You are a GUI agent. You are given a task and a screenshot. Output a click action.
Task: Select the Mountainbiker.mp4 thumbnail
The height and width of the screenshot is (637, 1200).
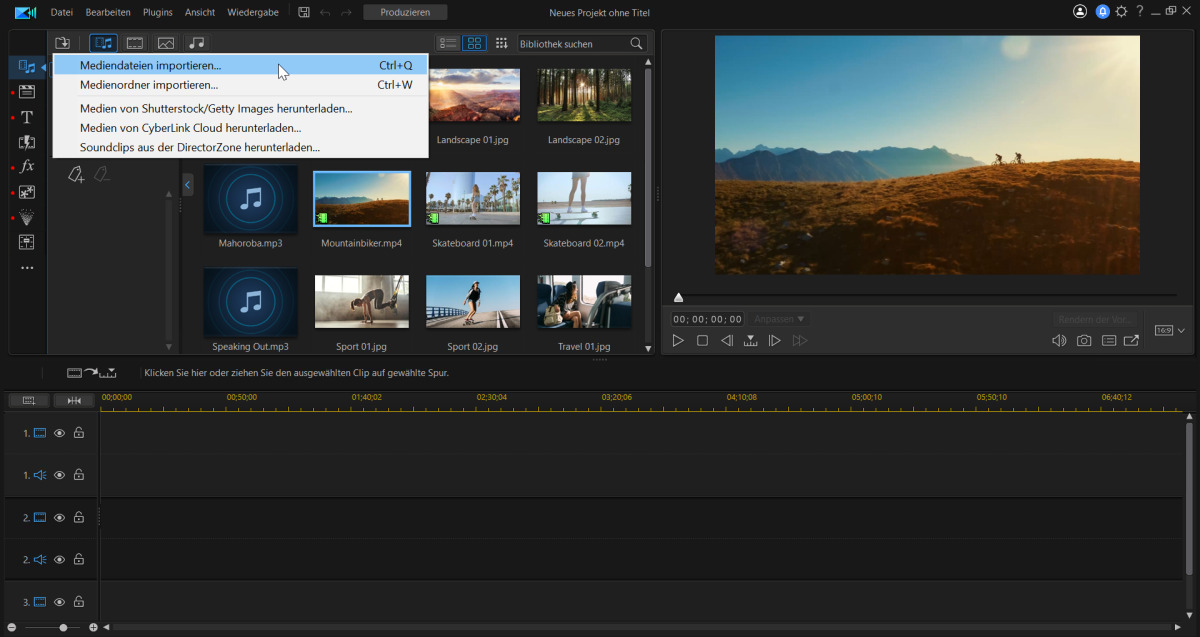pos(362,199)
